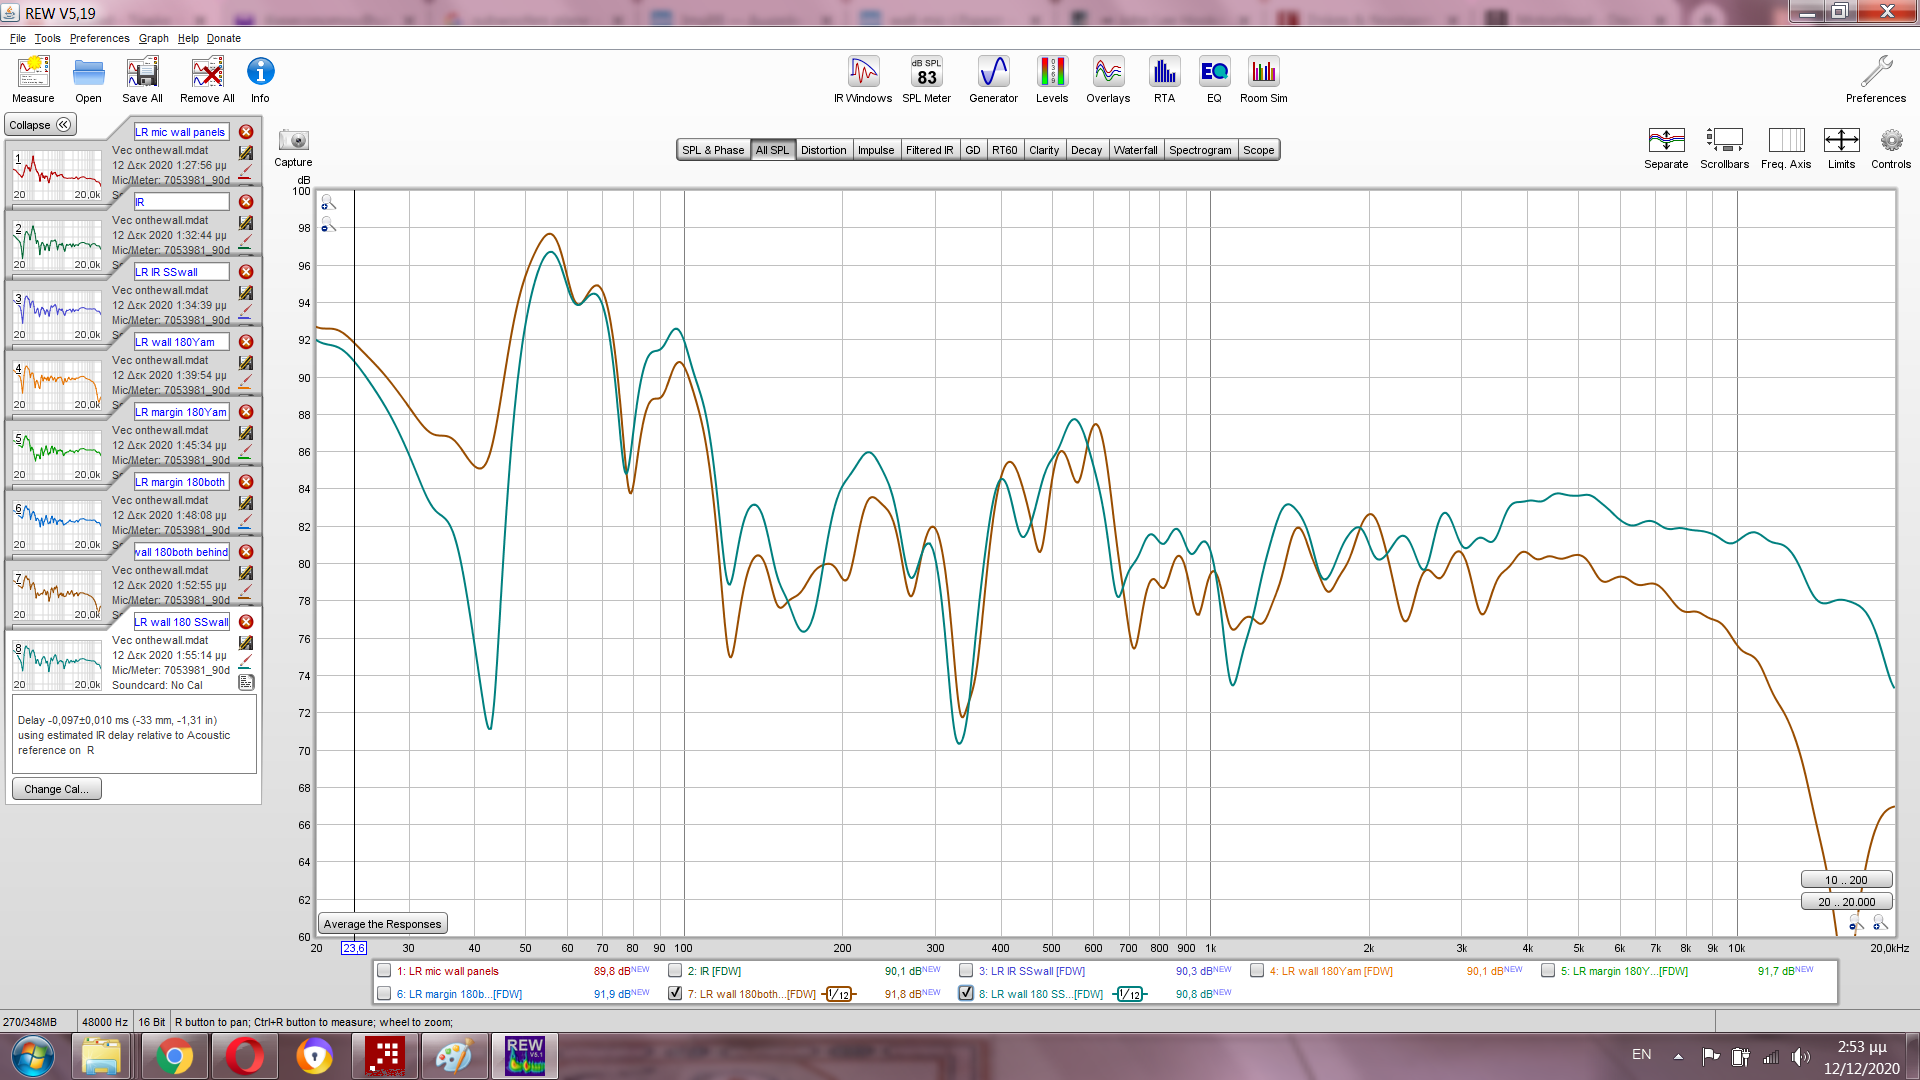The width and height of the screenshot is (1920, 1080).
Task: Open the SPL Meter tool
Action: coord(926,79)
